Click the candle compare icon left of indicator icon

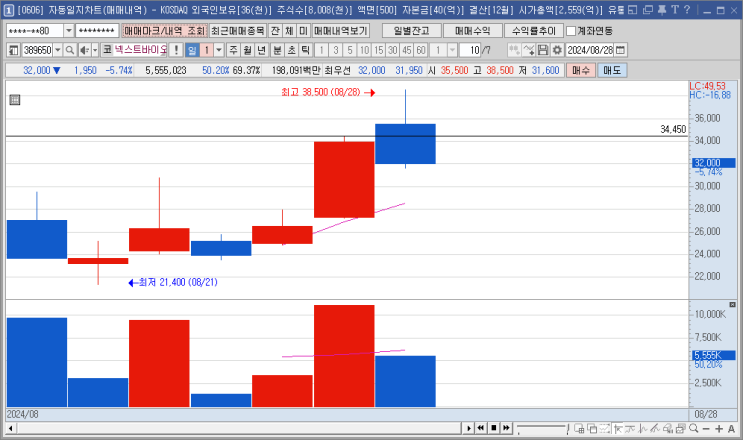pyautogui.click(x=514, y=50)
